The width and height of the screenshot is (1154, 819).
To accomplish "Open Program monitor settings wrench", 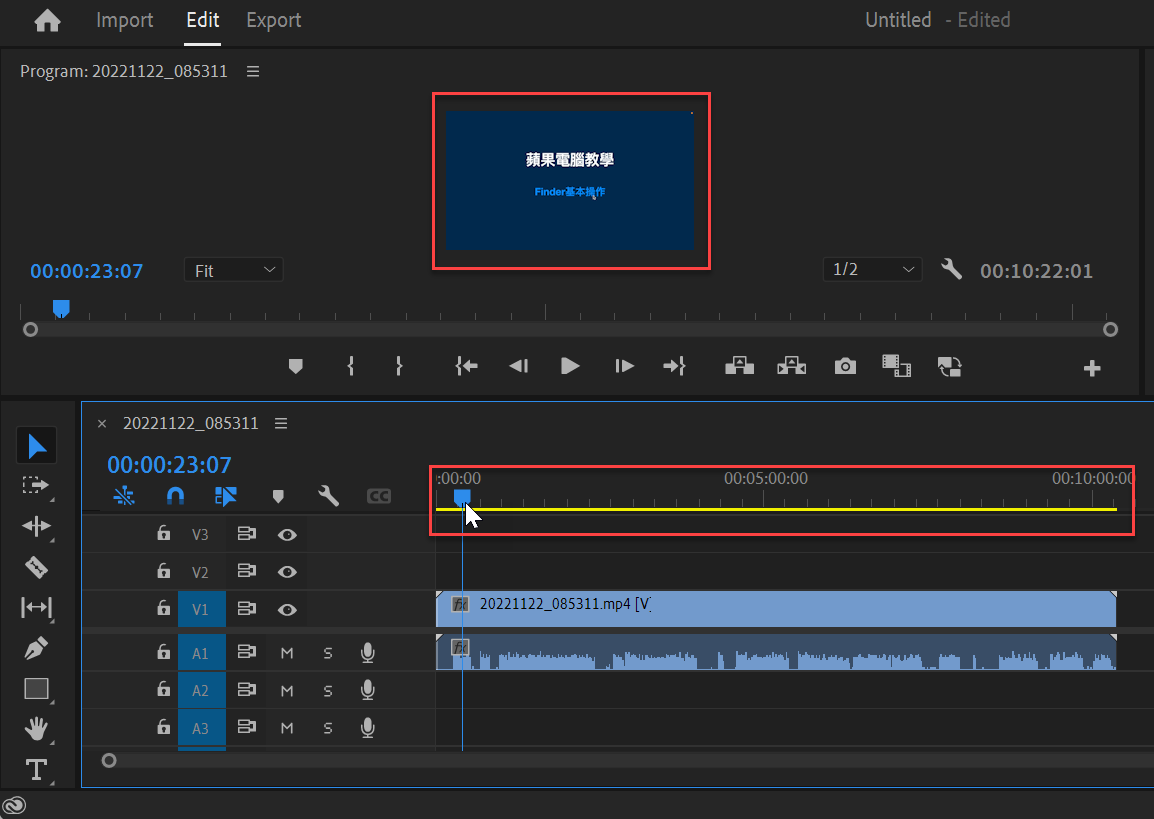I will point(951,269).
